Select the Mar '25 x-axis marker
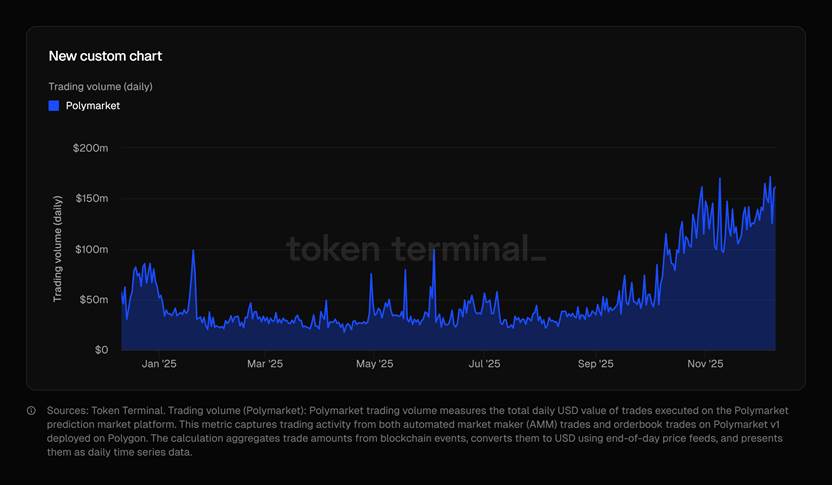Image resolution: width=832 pixels, height=485 pixels. [x=264, y=364]
